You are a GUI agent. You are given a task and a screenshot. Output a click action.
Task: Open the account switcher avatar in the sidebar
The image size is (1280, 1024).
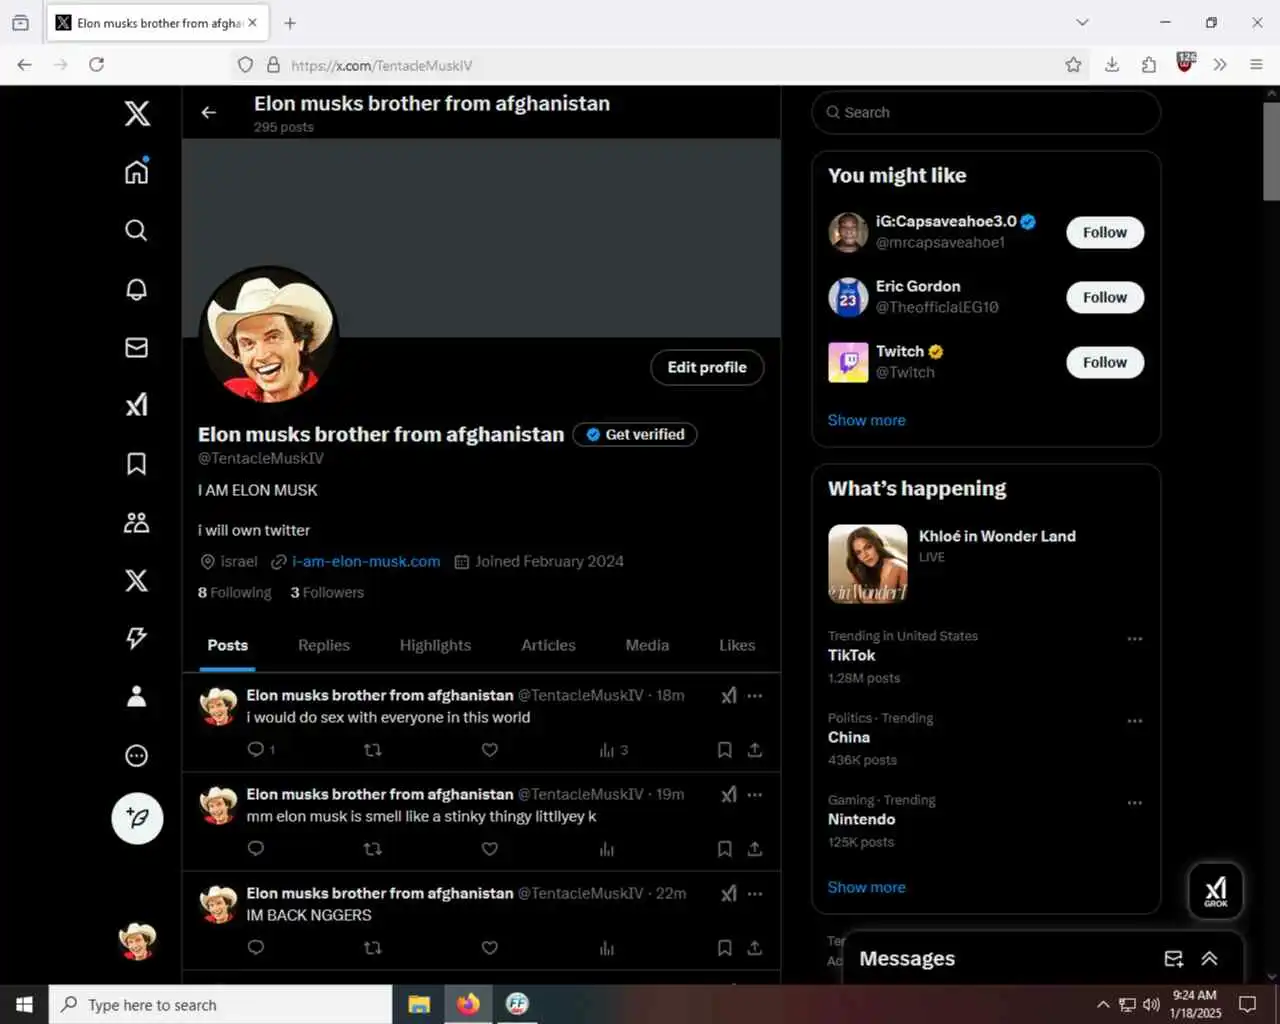pos(137,941)
